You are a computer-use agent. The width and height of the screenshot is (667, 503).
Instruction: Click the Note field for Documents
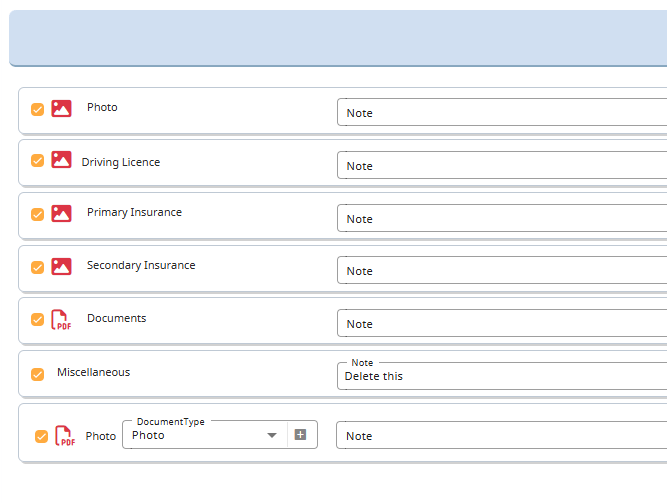[x=502, y=324]
